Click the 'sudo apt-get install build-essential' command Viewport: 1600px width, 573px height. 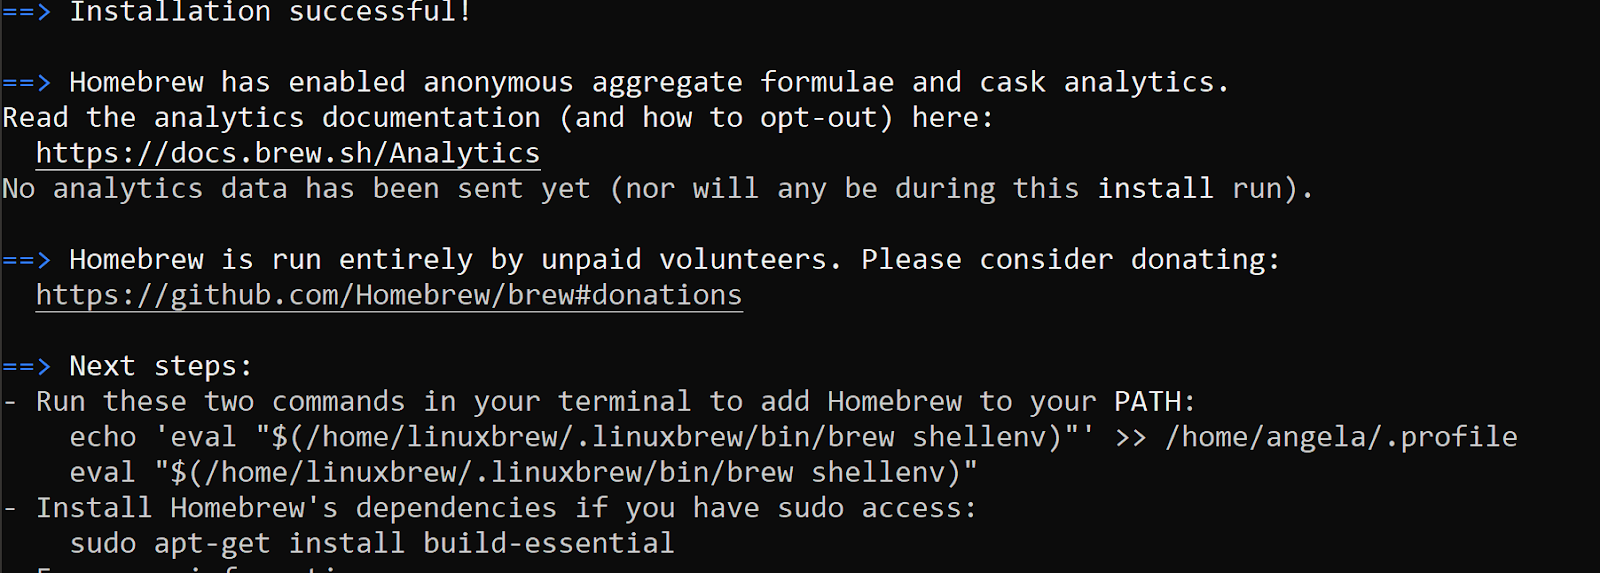click(372, 543)
